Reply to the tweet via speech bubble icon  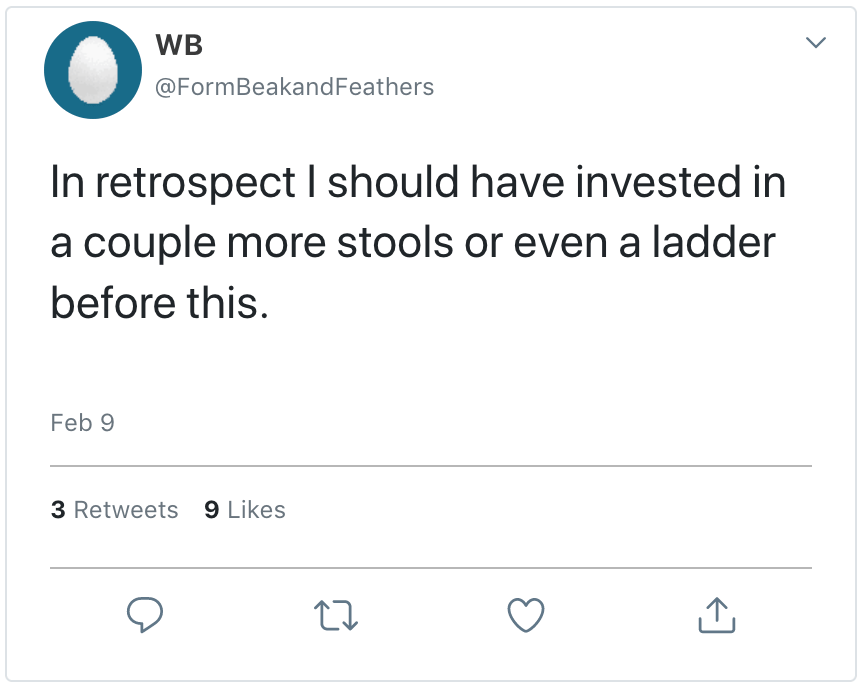click(x=144, y=615)
